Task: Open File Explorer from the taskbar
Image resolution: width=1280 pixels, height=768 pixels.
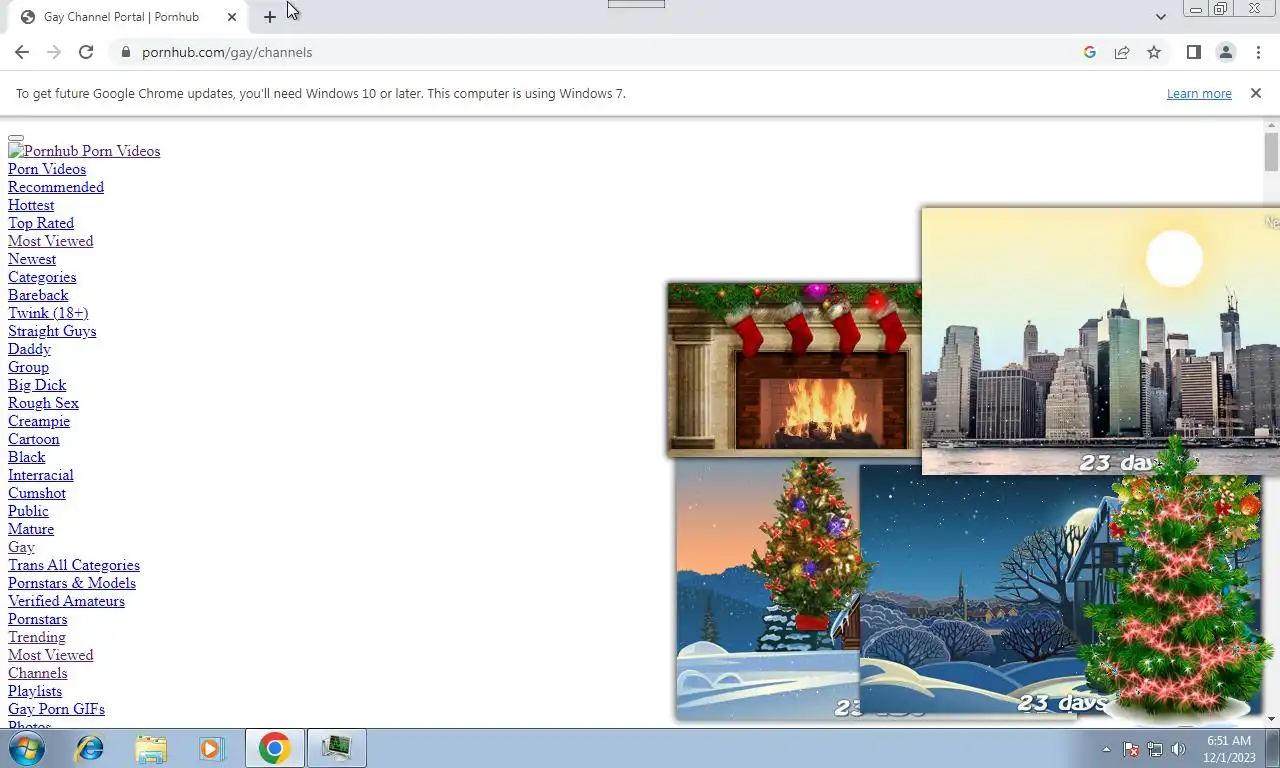Action: coord(151,748)
